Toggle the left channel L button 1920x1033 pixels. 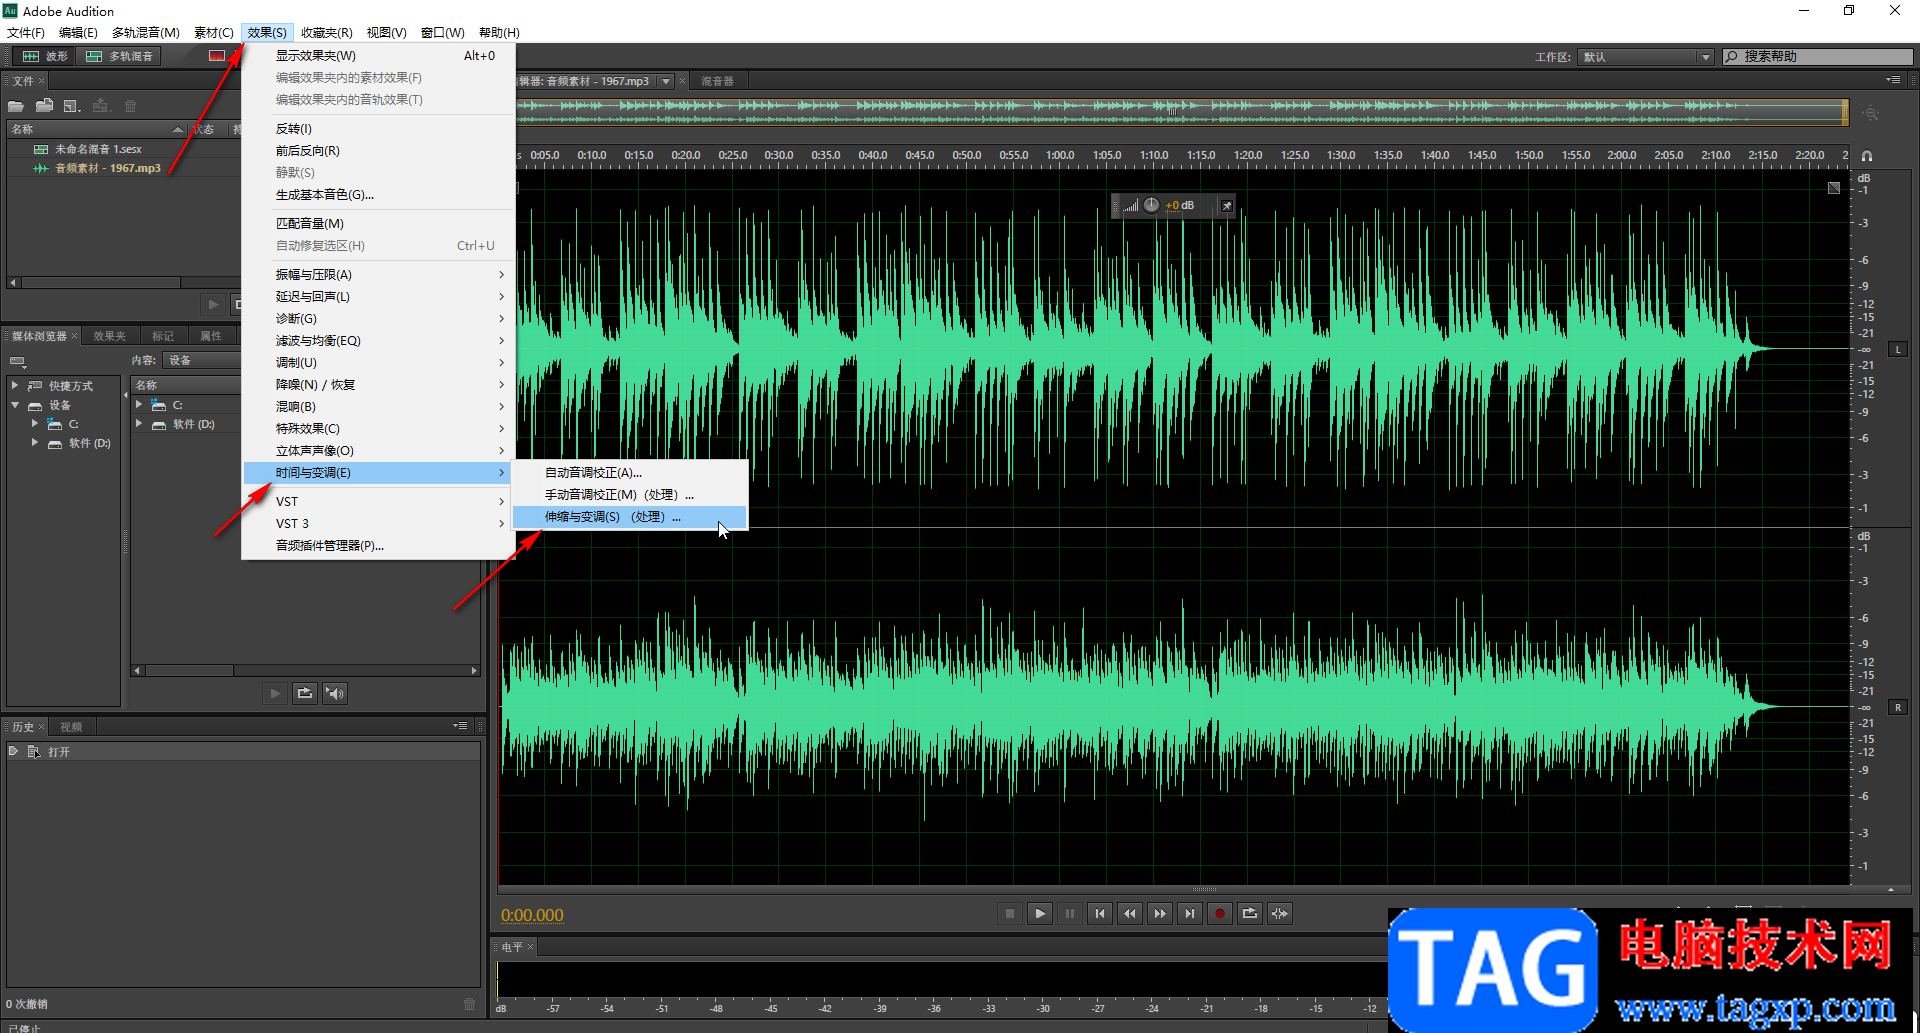tap(1897, 349)
